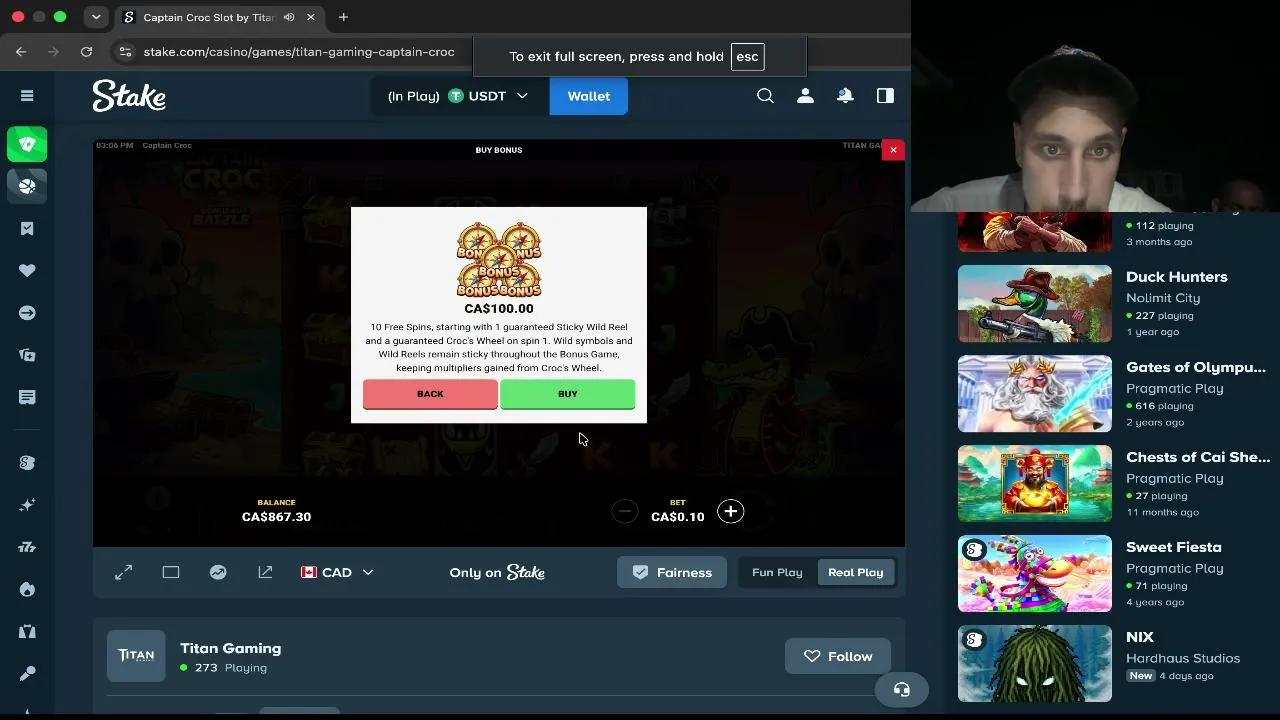Open the Sweet Fiesta game thumbnail
Screen dimensions: 1280x720
coord(1035,573)
